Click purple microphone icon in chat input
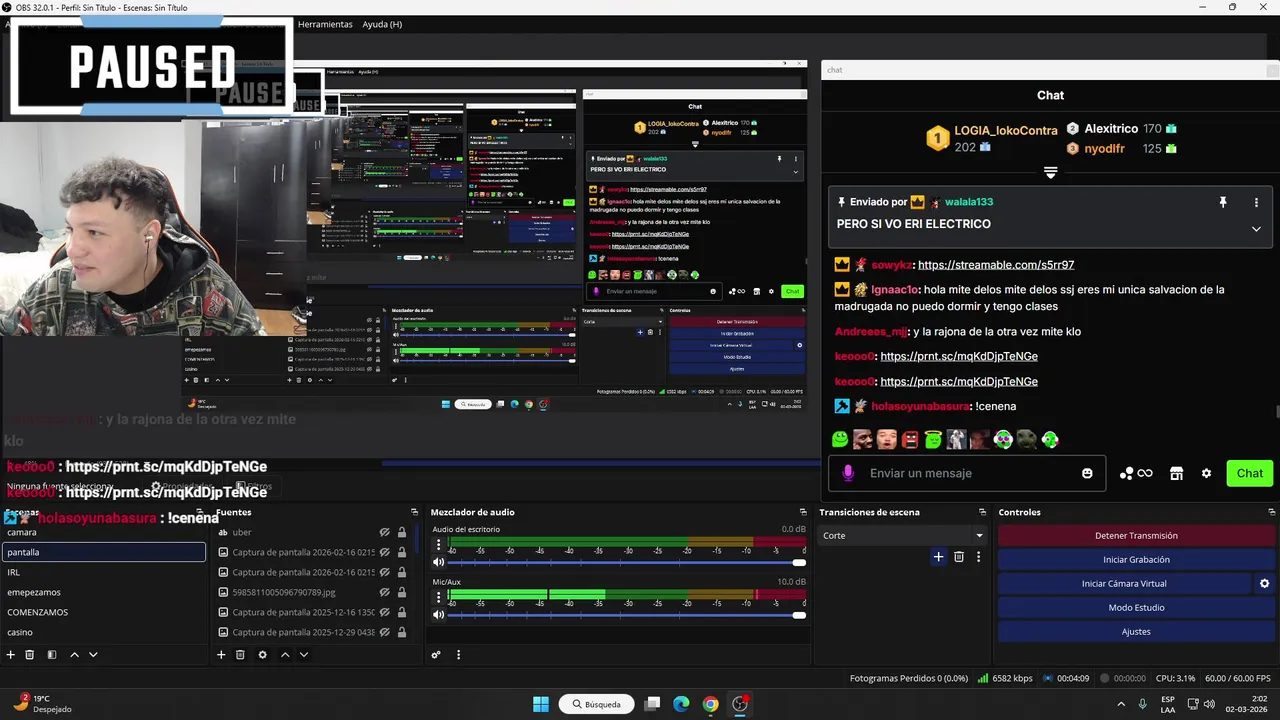 (848, 473)
